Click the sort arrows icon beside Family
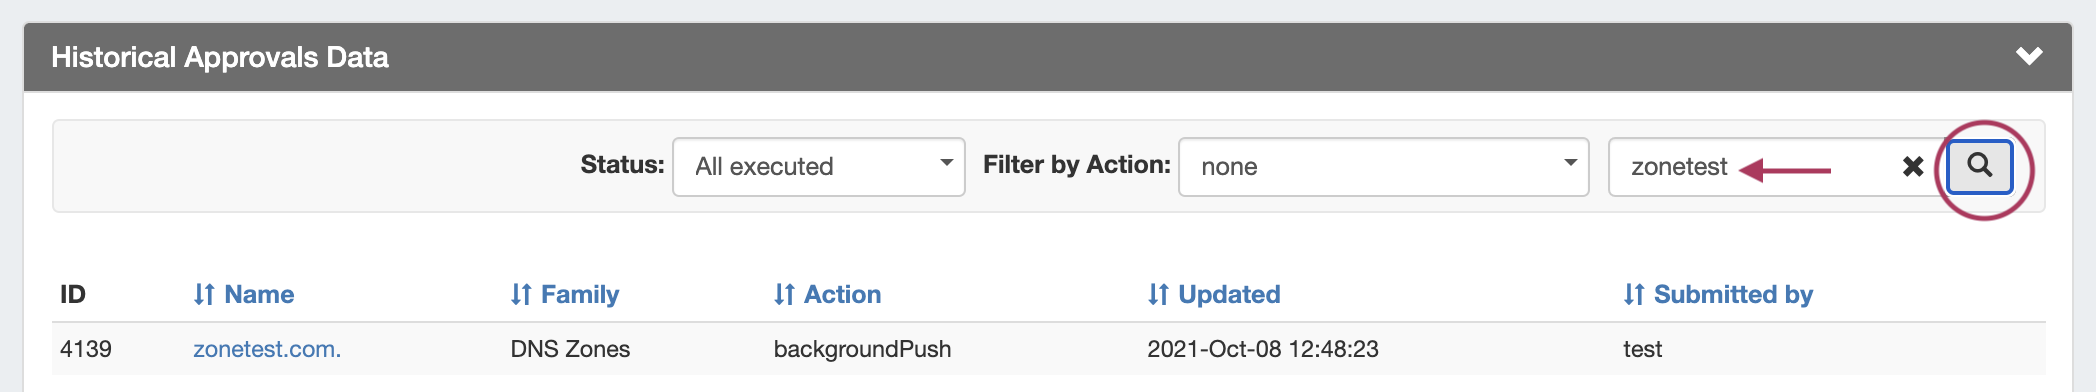Viewport: 2096px width, 392px height. point(521,294)
